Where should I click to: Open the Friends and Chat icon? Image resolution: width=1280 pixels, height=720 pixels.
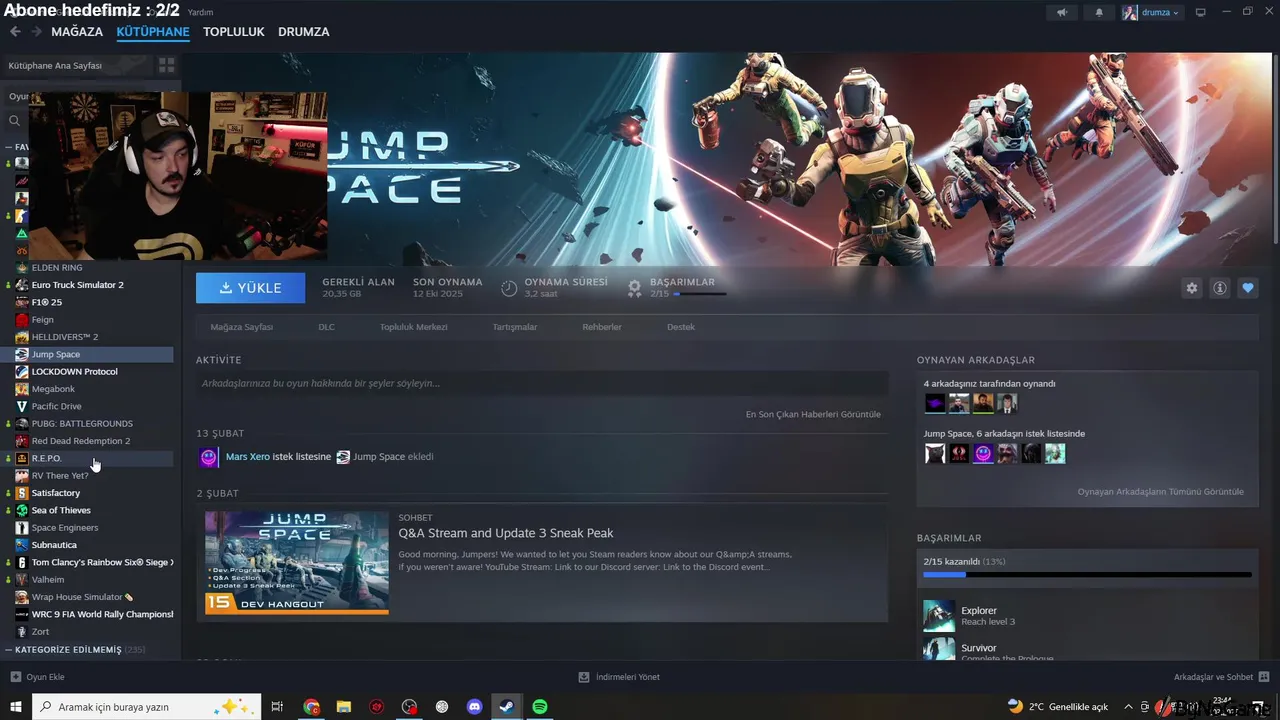pos(1264,677)
